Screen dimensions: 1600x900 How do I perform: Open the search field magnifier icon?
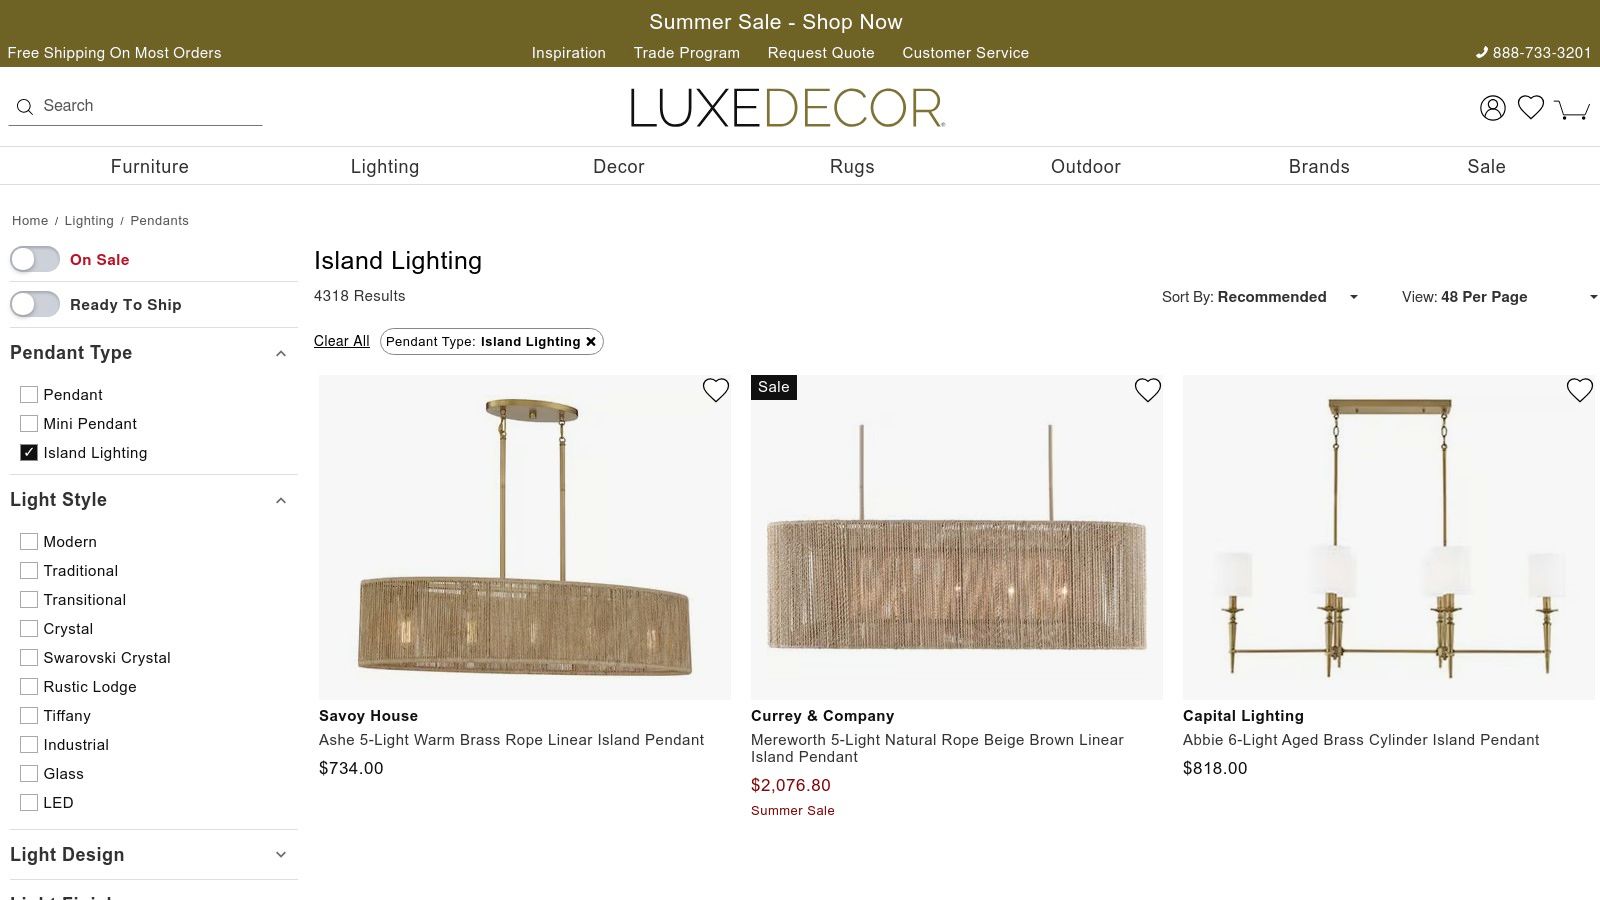pos(25,106)
